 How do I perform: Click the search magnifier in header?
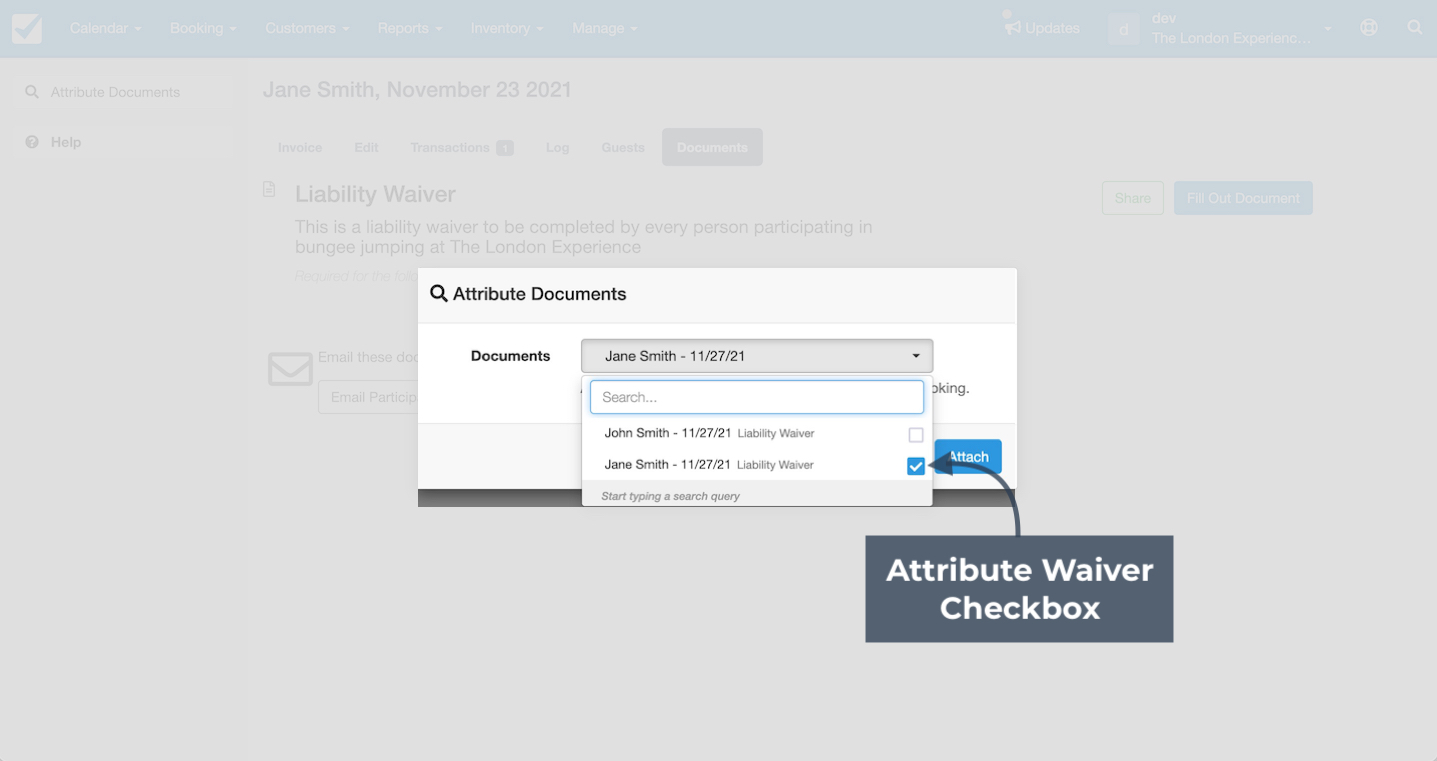[x=1415, y=28]
